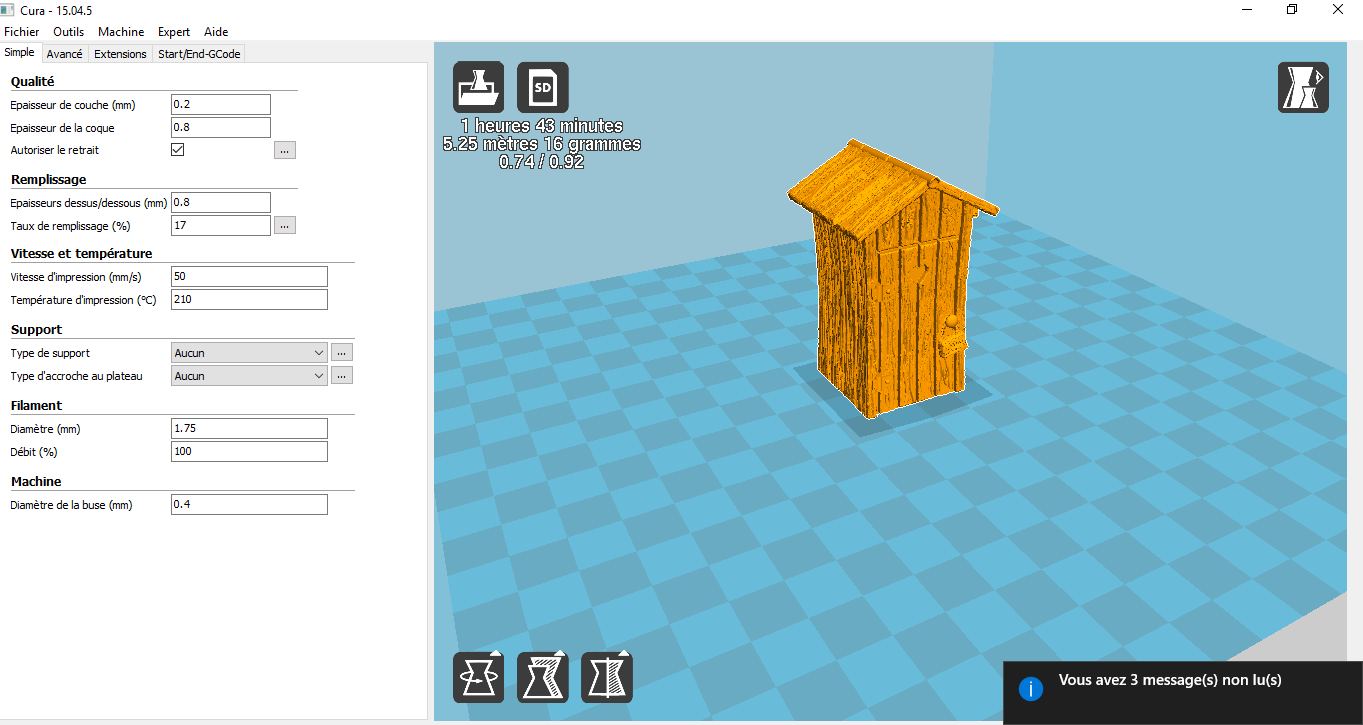Expand the Type d'accroche au plateau dropdown

[250, 376]
